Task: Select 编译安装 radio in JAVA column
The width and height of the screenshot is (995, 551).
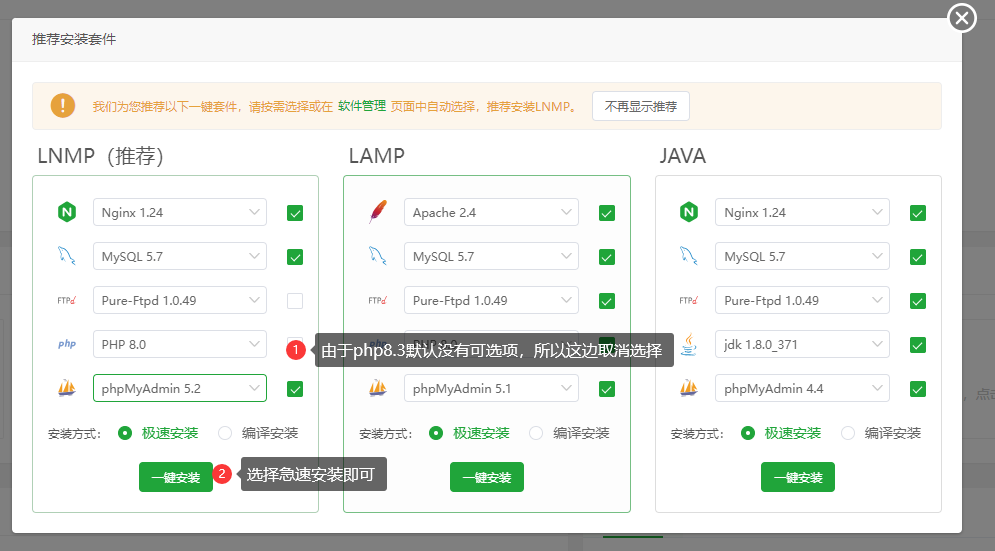Action: 847,433
